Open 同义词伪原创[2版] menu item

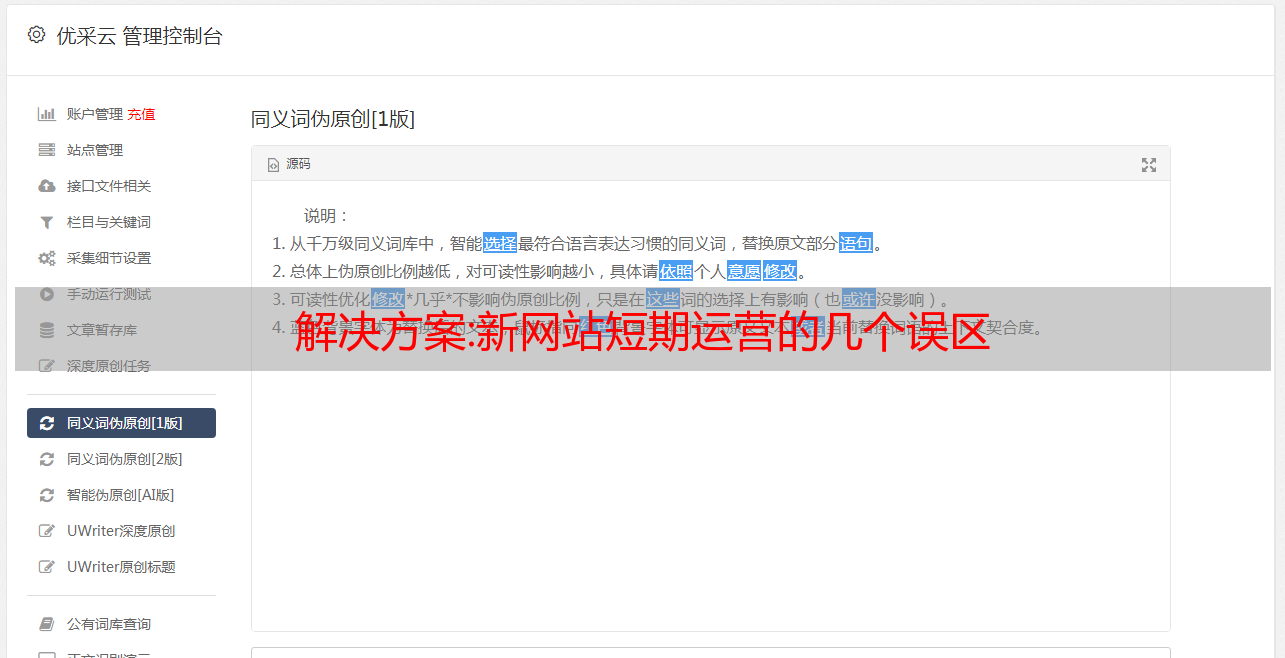tap(121, 459)
